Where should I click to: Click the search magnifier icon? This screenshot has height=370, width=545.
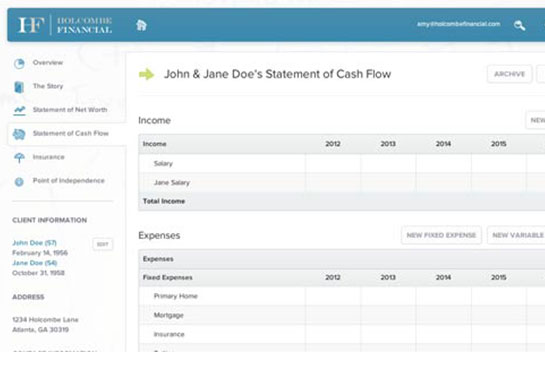(519, 25)
